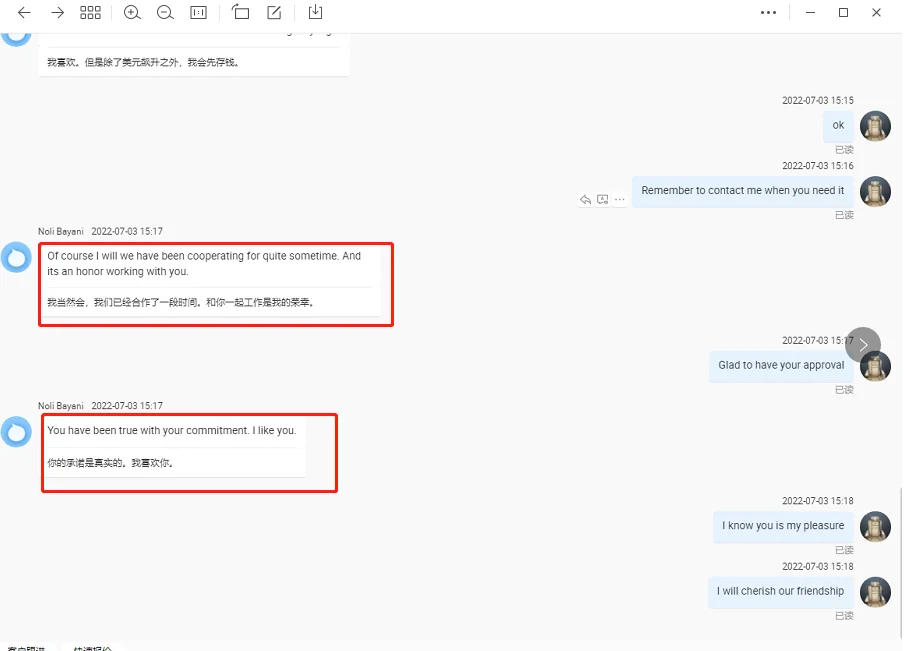
Task: Show image at actual 1:1 size
Action: pos(198,13)
